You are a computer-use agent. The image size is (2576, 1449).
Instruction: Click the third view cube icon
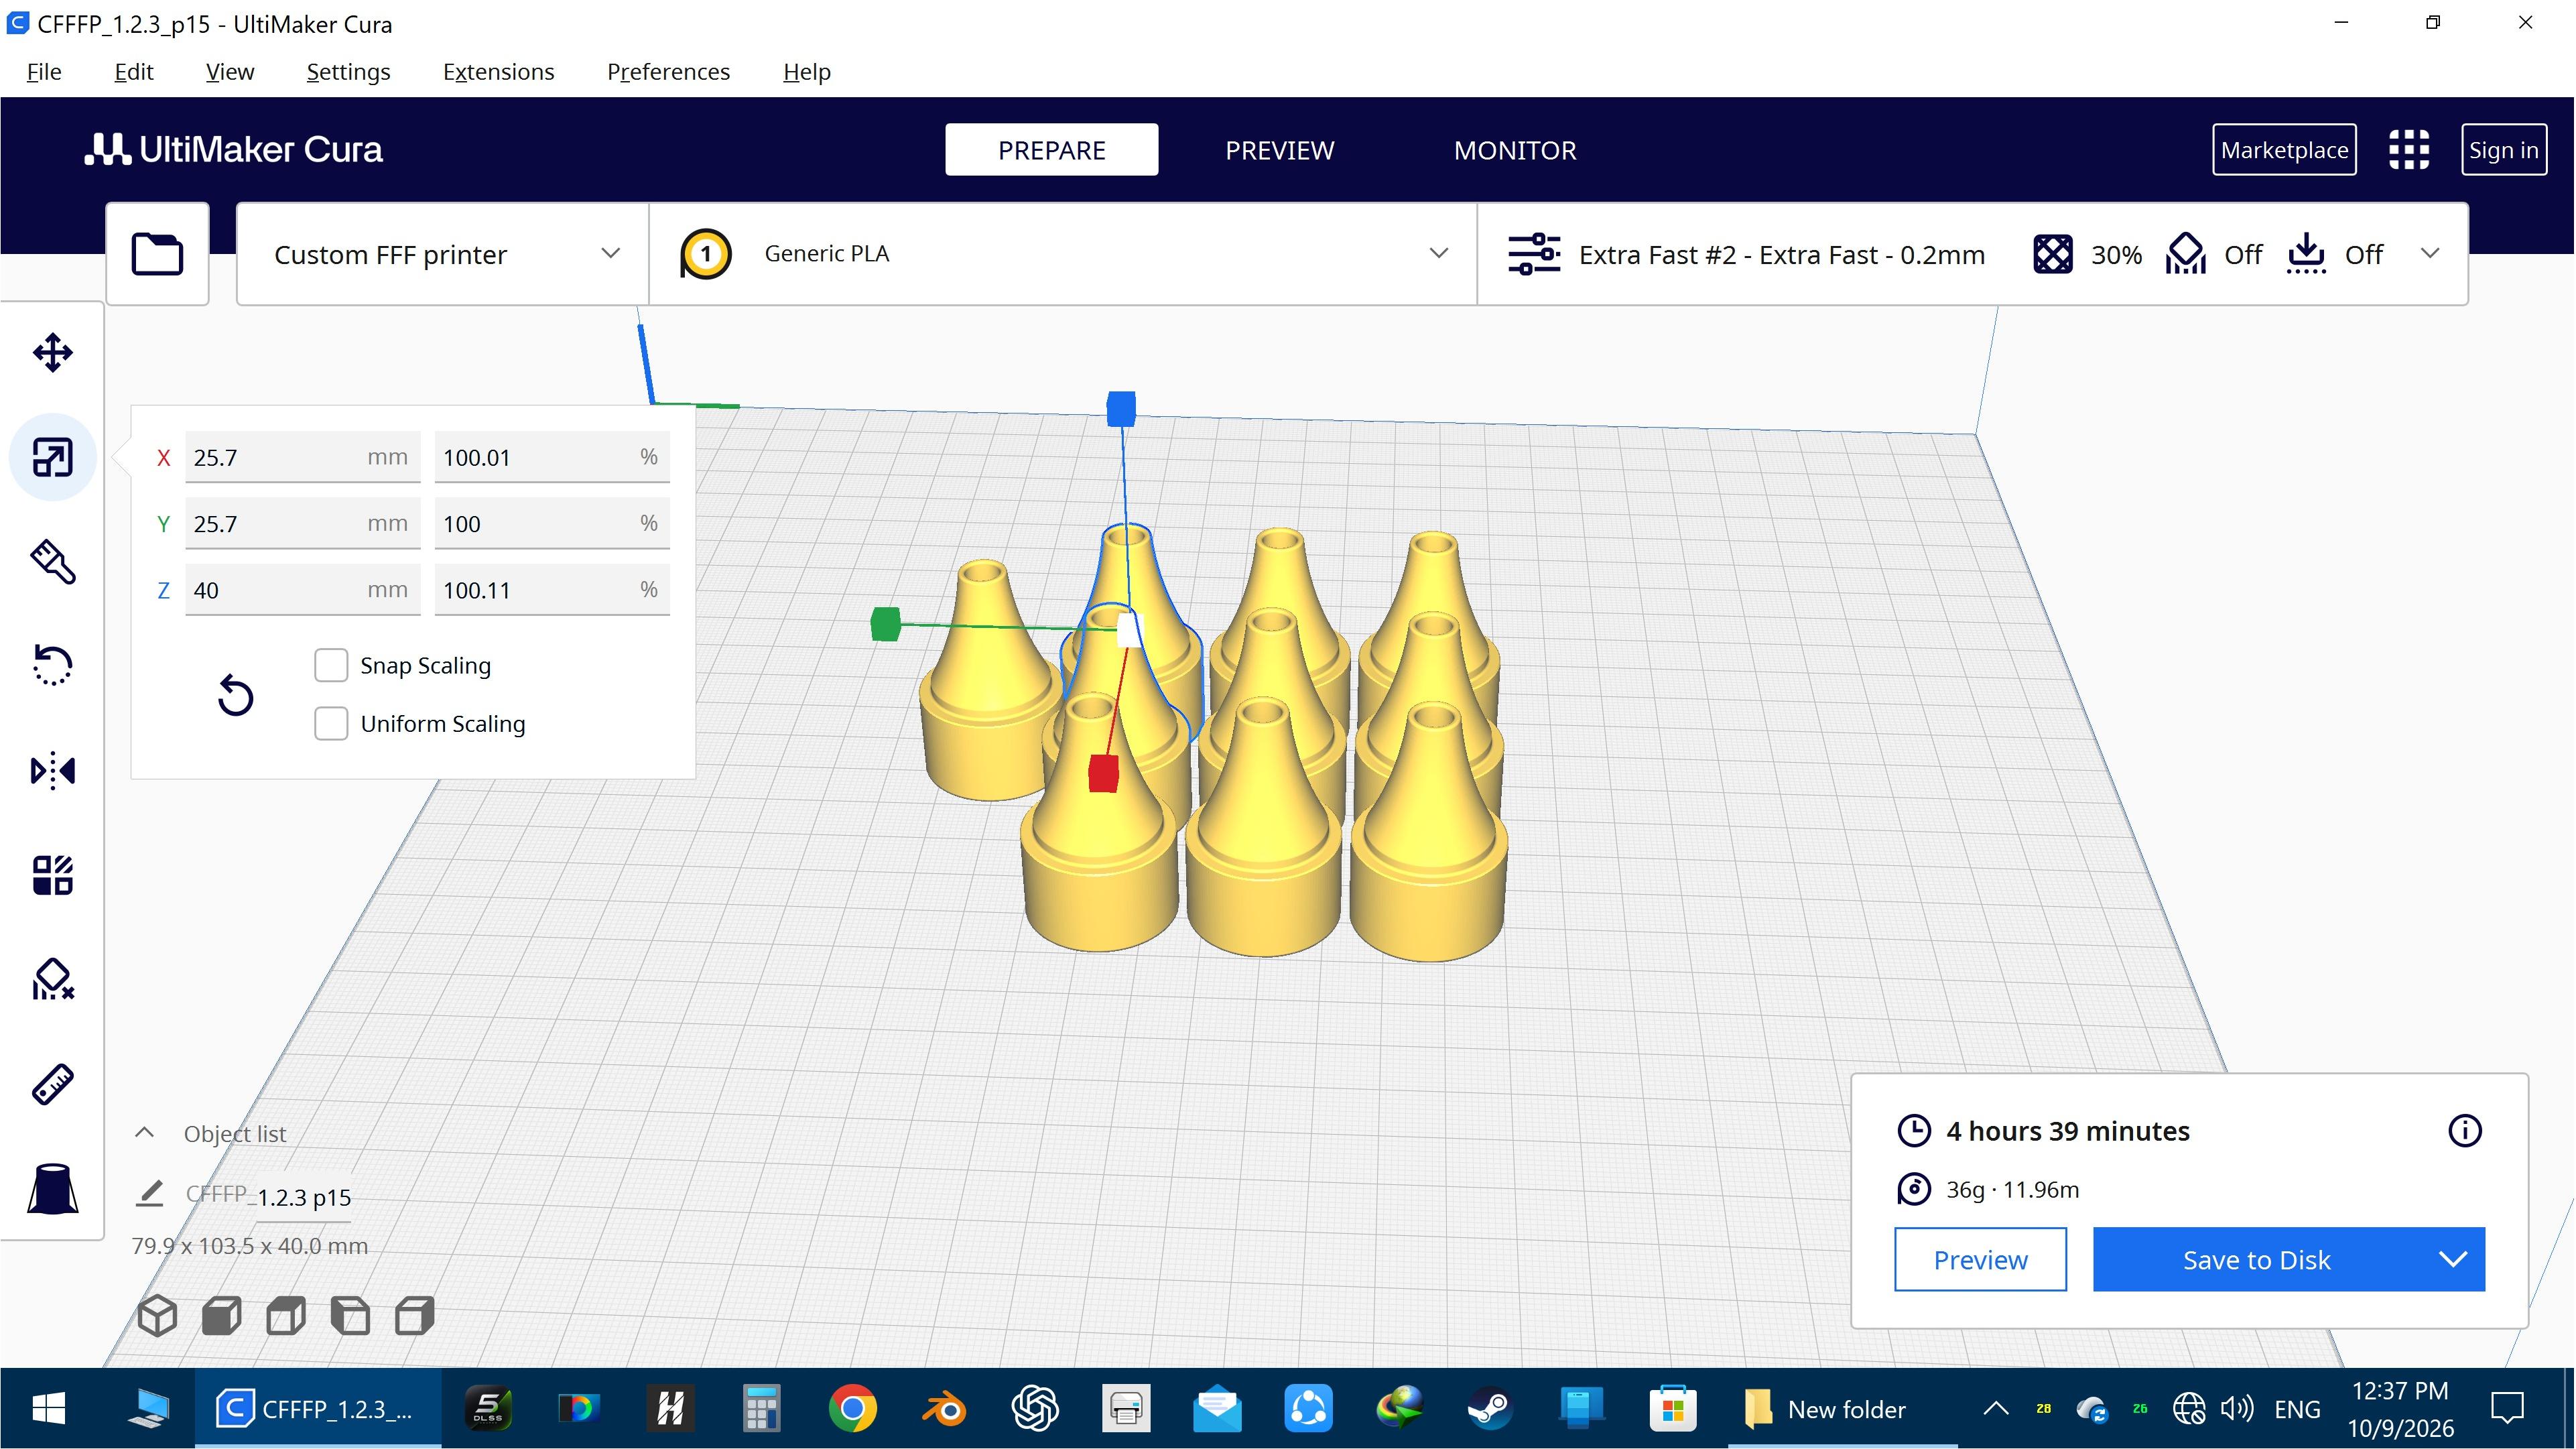pyautogui.click(x=286, y=1315)
